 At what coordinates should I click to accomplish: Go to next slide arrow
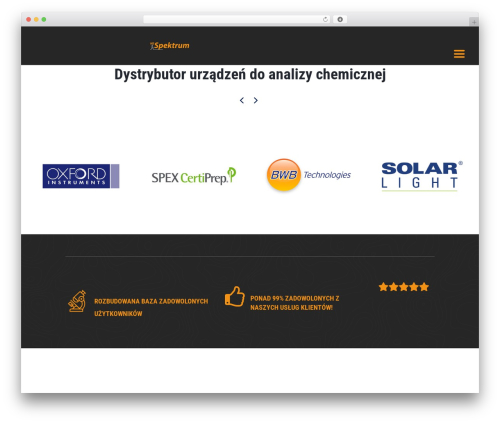(256, 100)
